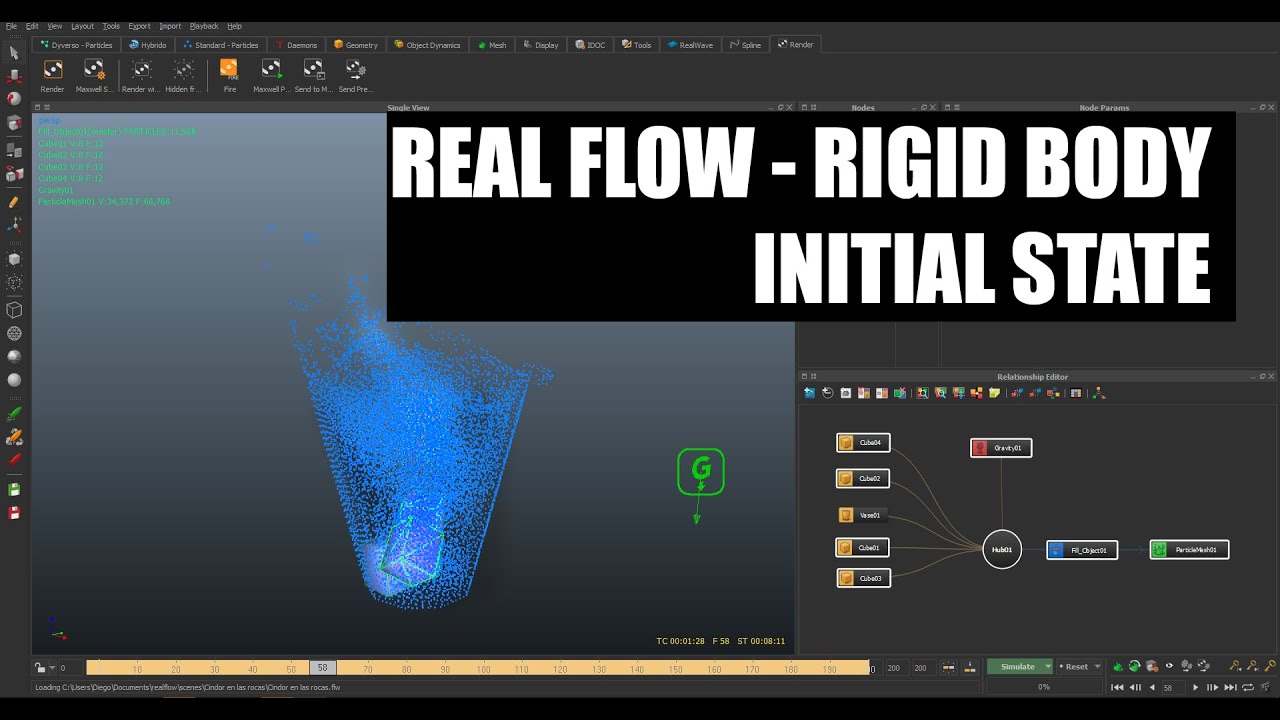This screenshot has height=720, width=1280.
Task: Toggle the timeline lock icon
Action: 40,668
